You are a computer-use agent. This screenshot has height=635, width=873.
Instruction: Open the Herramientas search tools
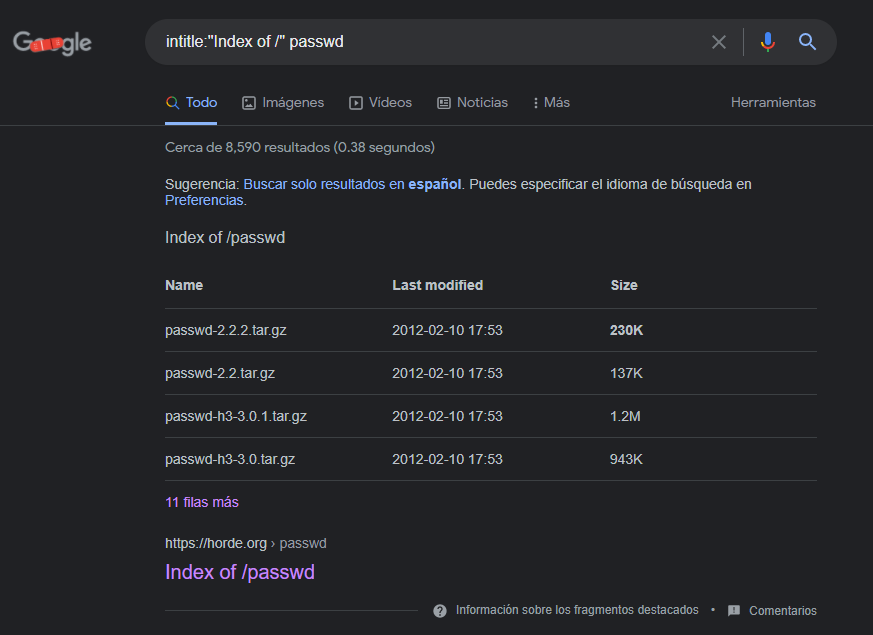click(773, 102)
